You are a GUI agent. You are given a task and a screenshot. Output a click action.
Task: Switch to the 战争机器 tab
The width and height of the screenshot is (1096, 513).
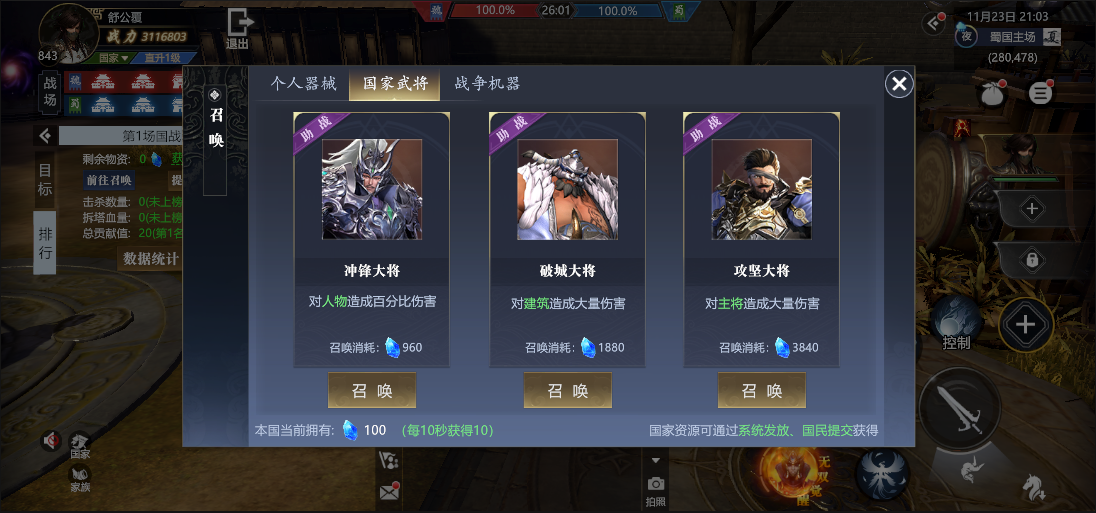pos(487,84)
